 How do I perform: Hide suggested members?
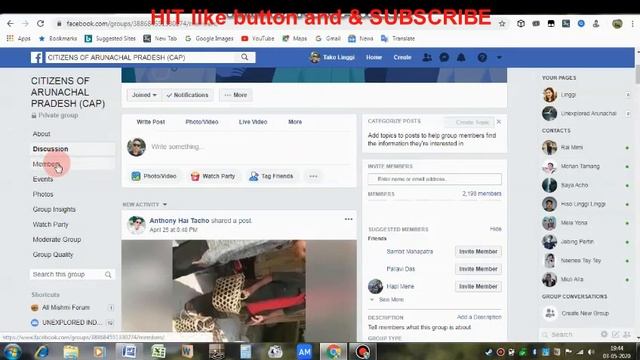pyautogui.click(x=496, y=229)
